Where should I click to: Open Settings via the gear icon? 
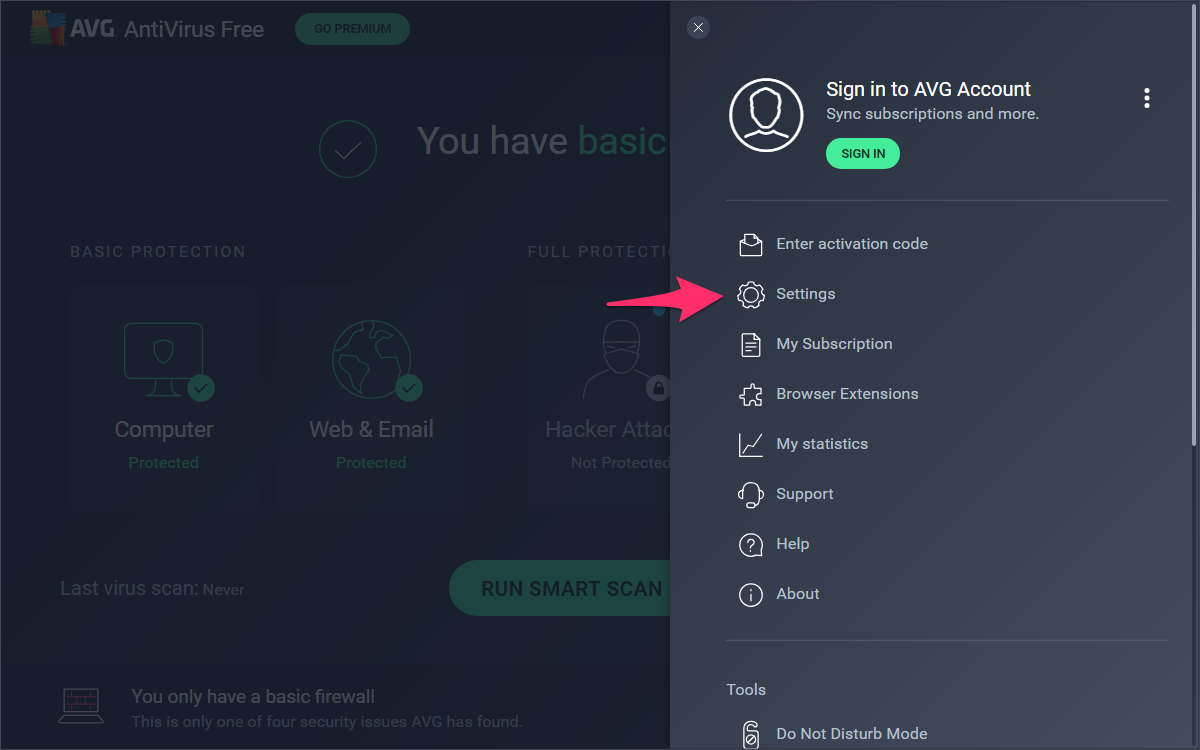click(750, 294)
